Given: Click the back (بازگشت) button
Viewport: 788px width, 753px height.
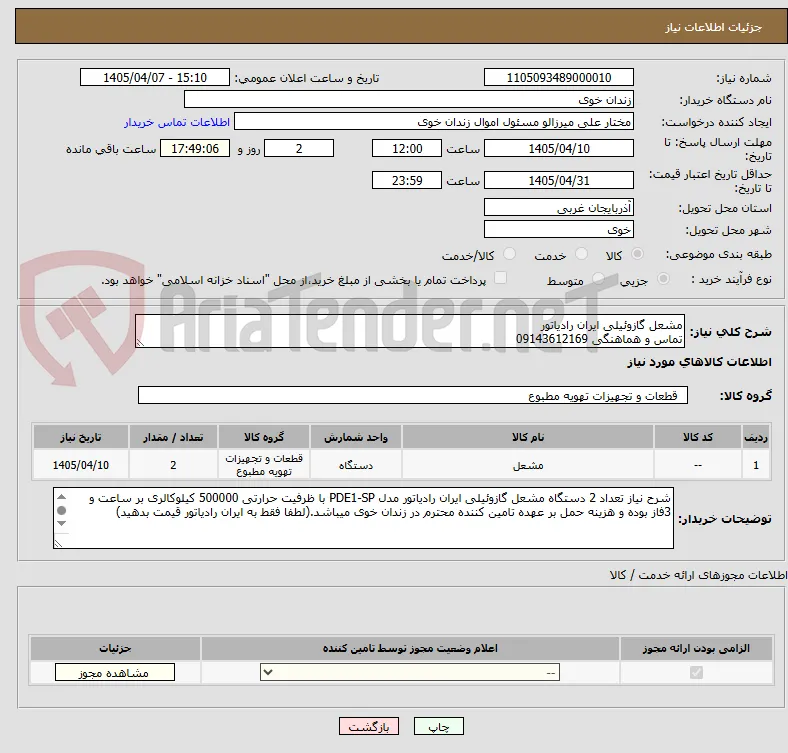Looking at the screenshot, I should 369,726.
